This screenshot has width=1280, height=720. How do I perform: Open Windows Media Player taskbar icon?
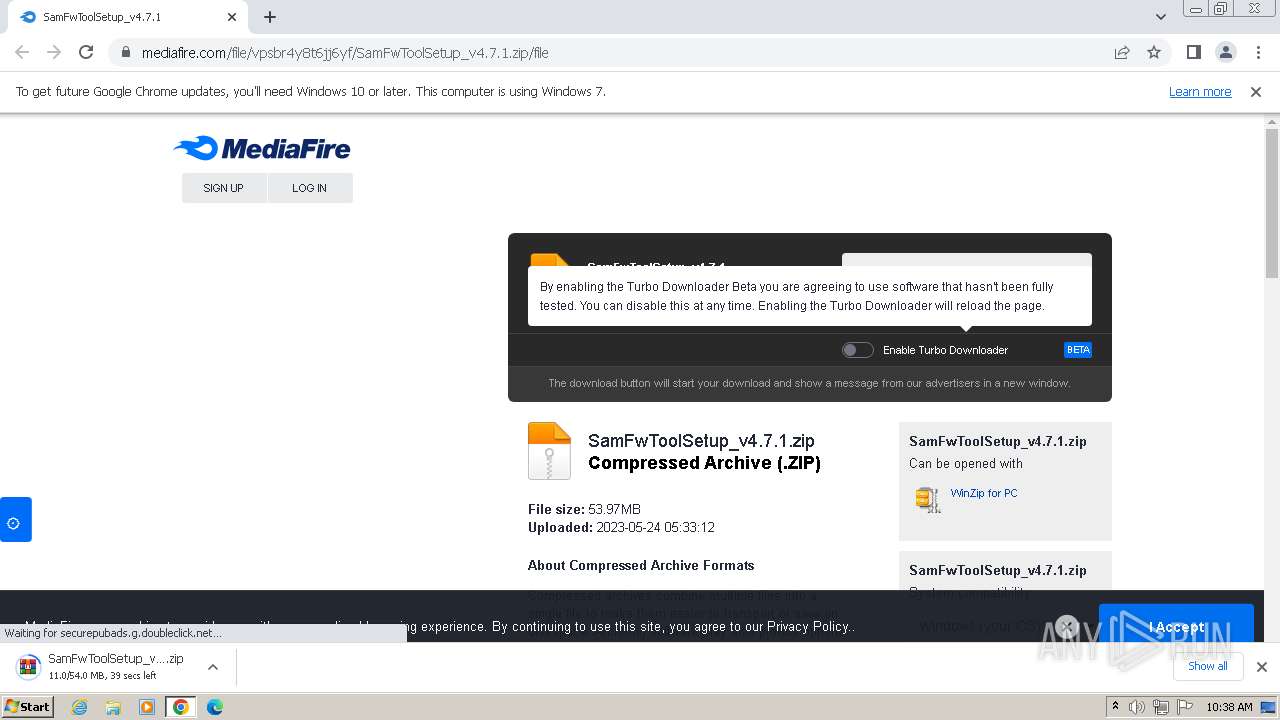tap(147, 707)
